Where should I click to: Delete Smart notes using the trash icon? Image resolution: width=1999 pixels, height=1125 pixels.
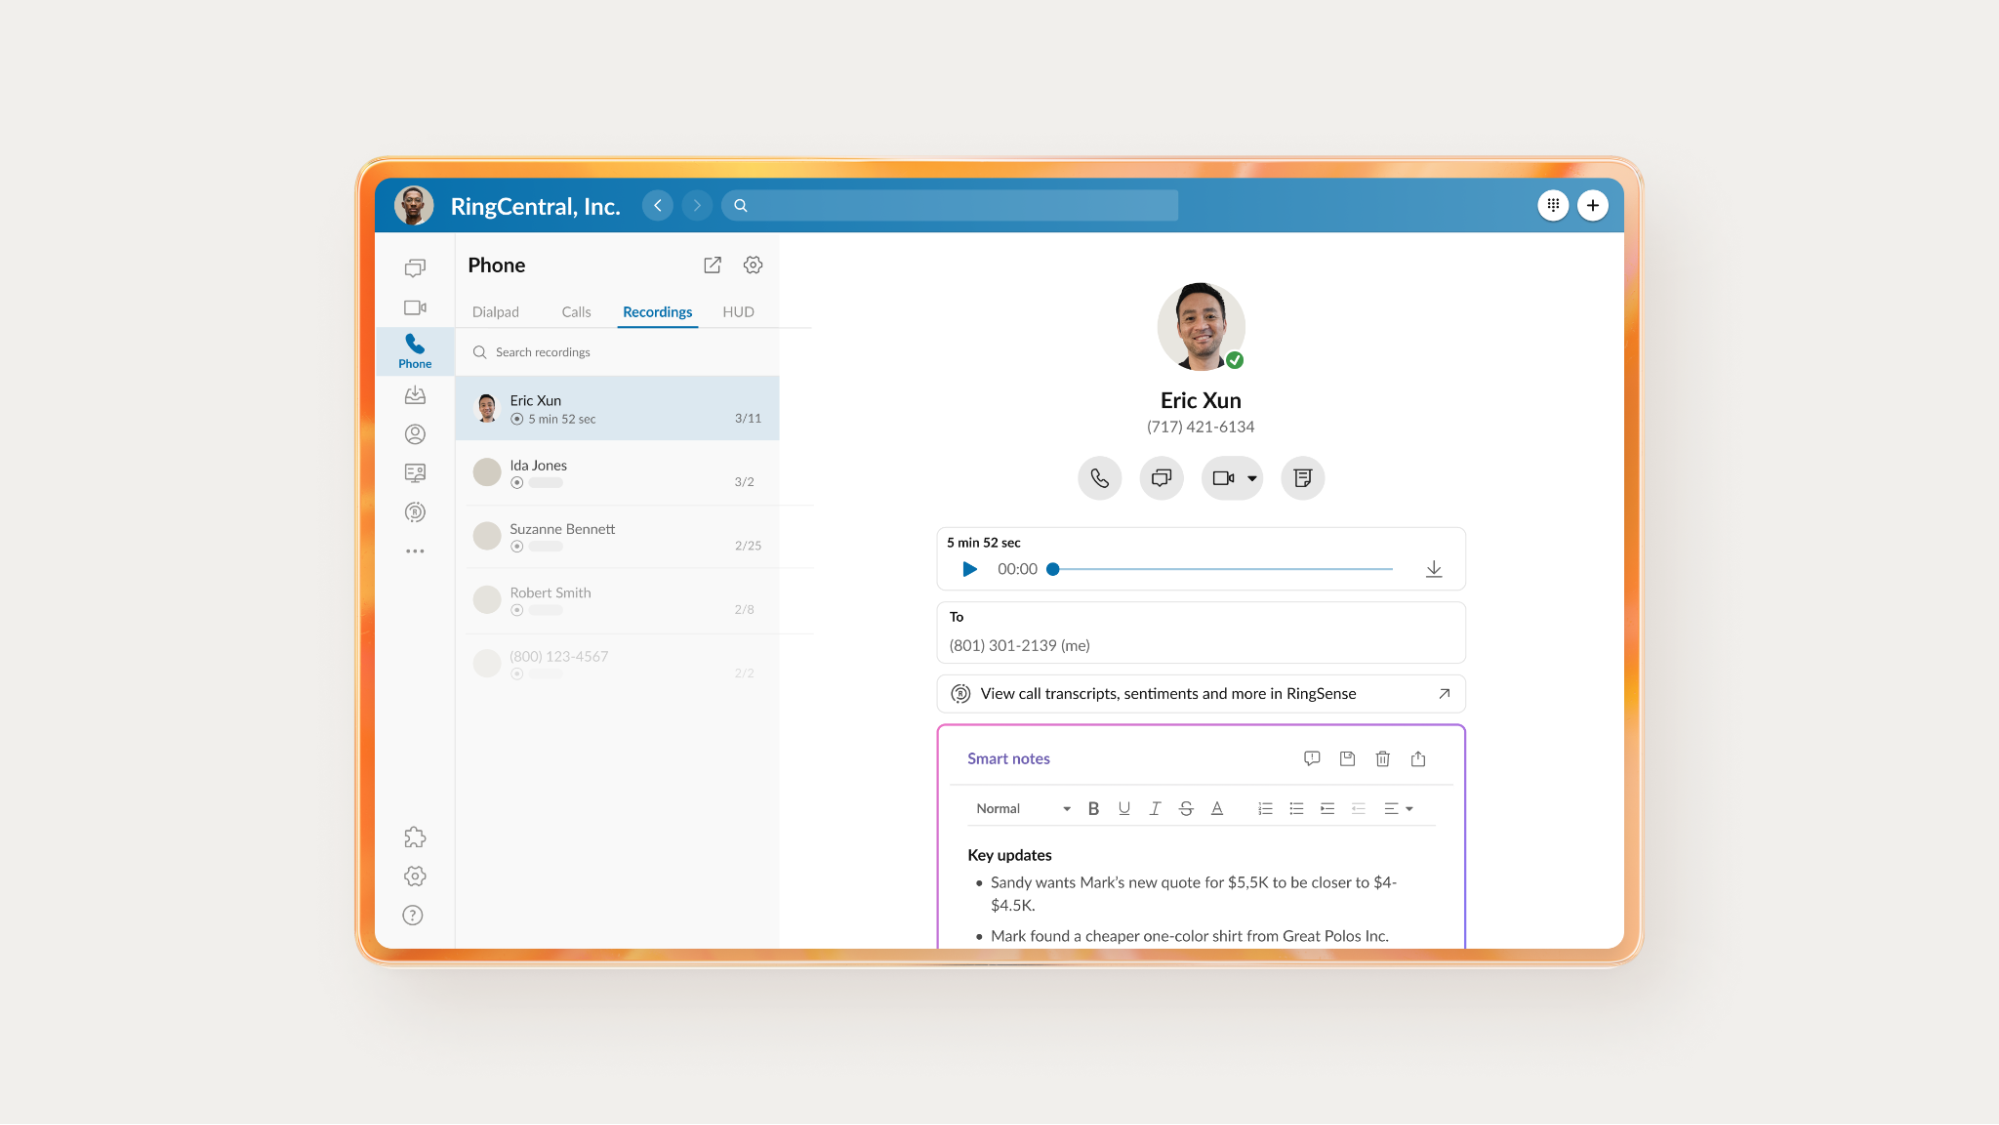click(1382, 758)
